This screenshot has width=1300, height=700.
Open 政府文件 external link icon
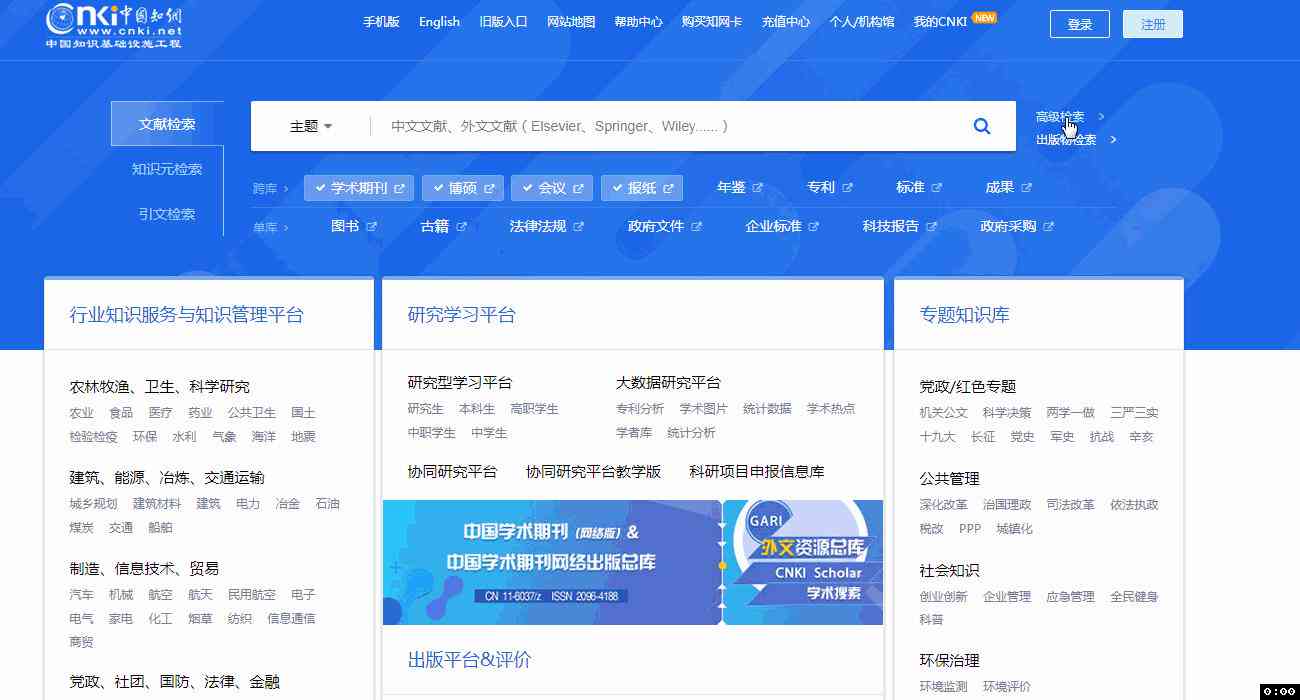click(x=697, y=227)
